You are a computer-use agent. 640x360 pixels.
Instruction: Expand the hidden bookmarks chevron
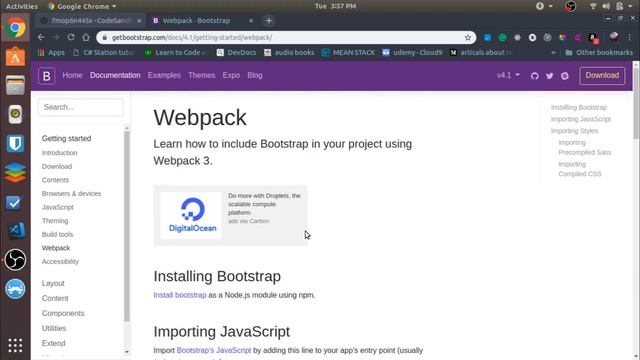553,53
